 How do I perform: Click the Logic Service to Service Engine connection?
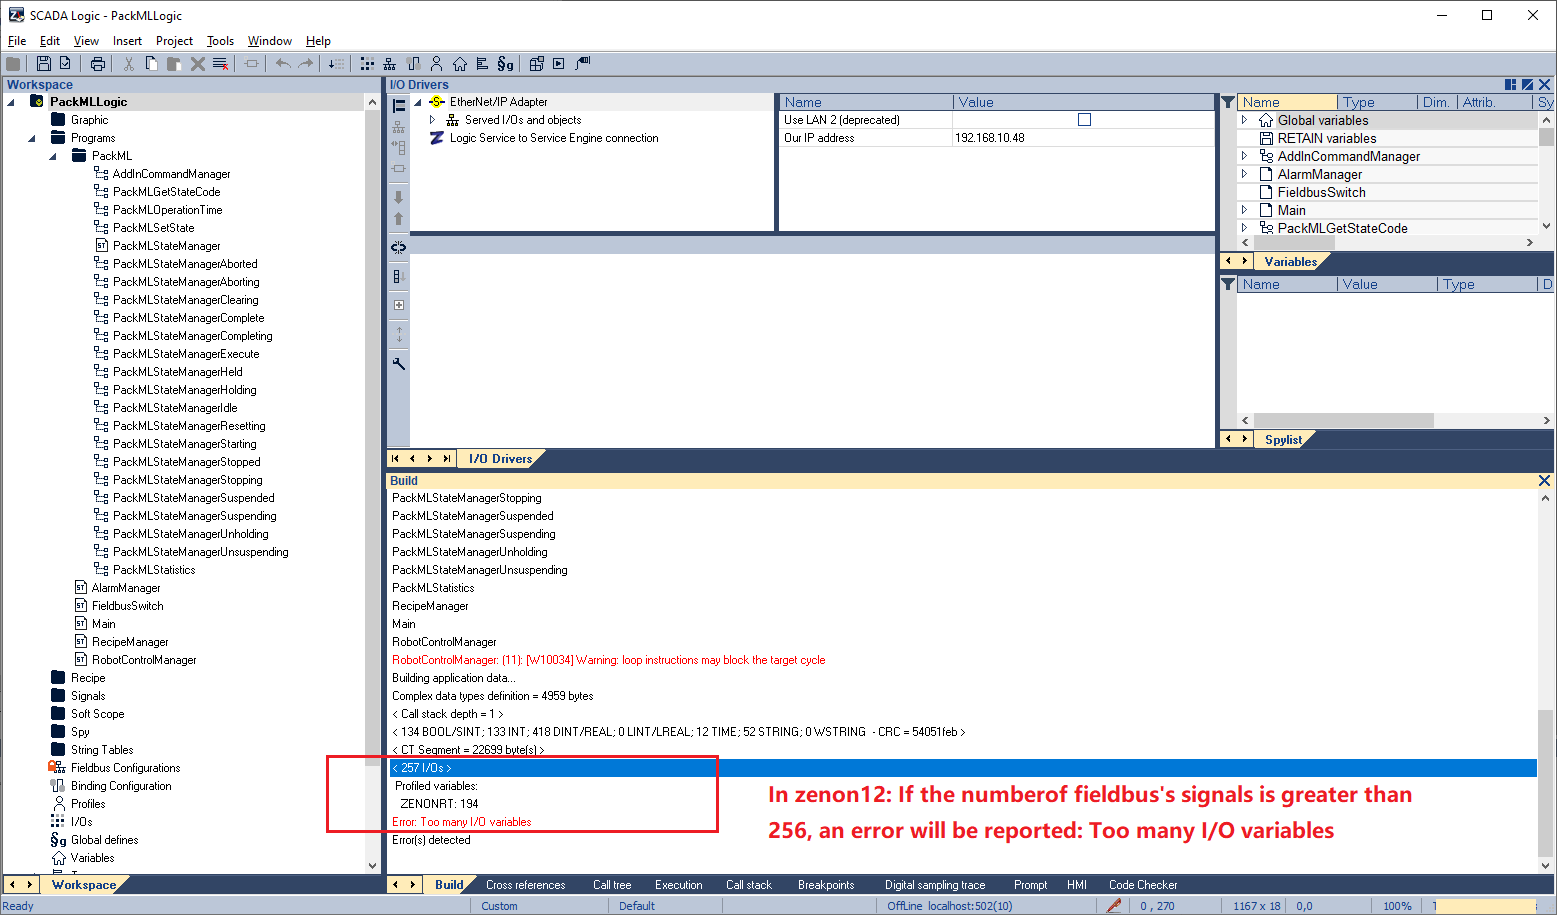click(554, 138)
